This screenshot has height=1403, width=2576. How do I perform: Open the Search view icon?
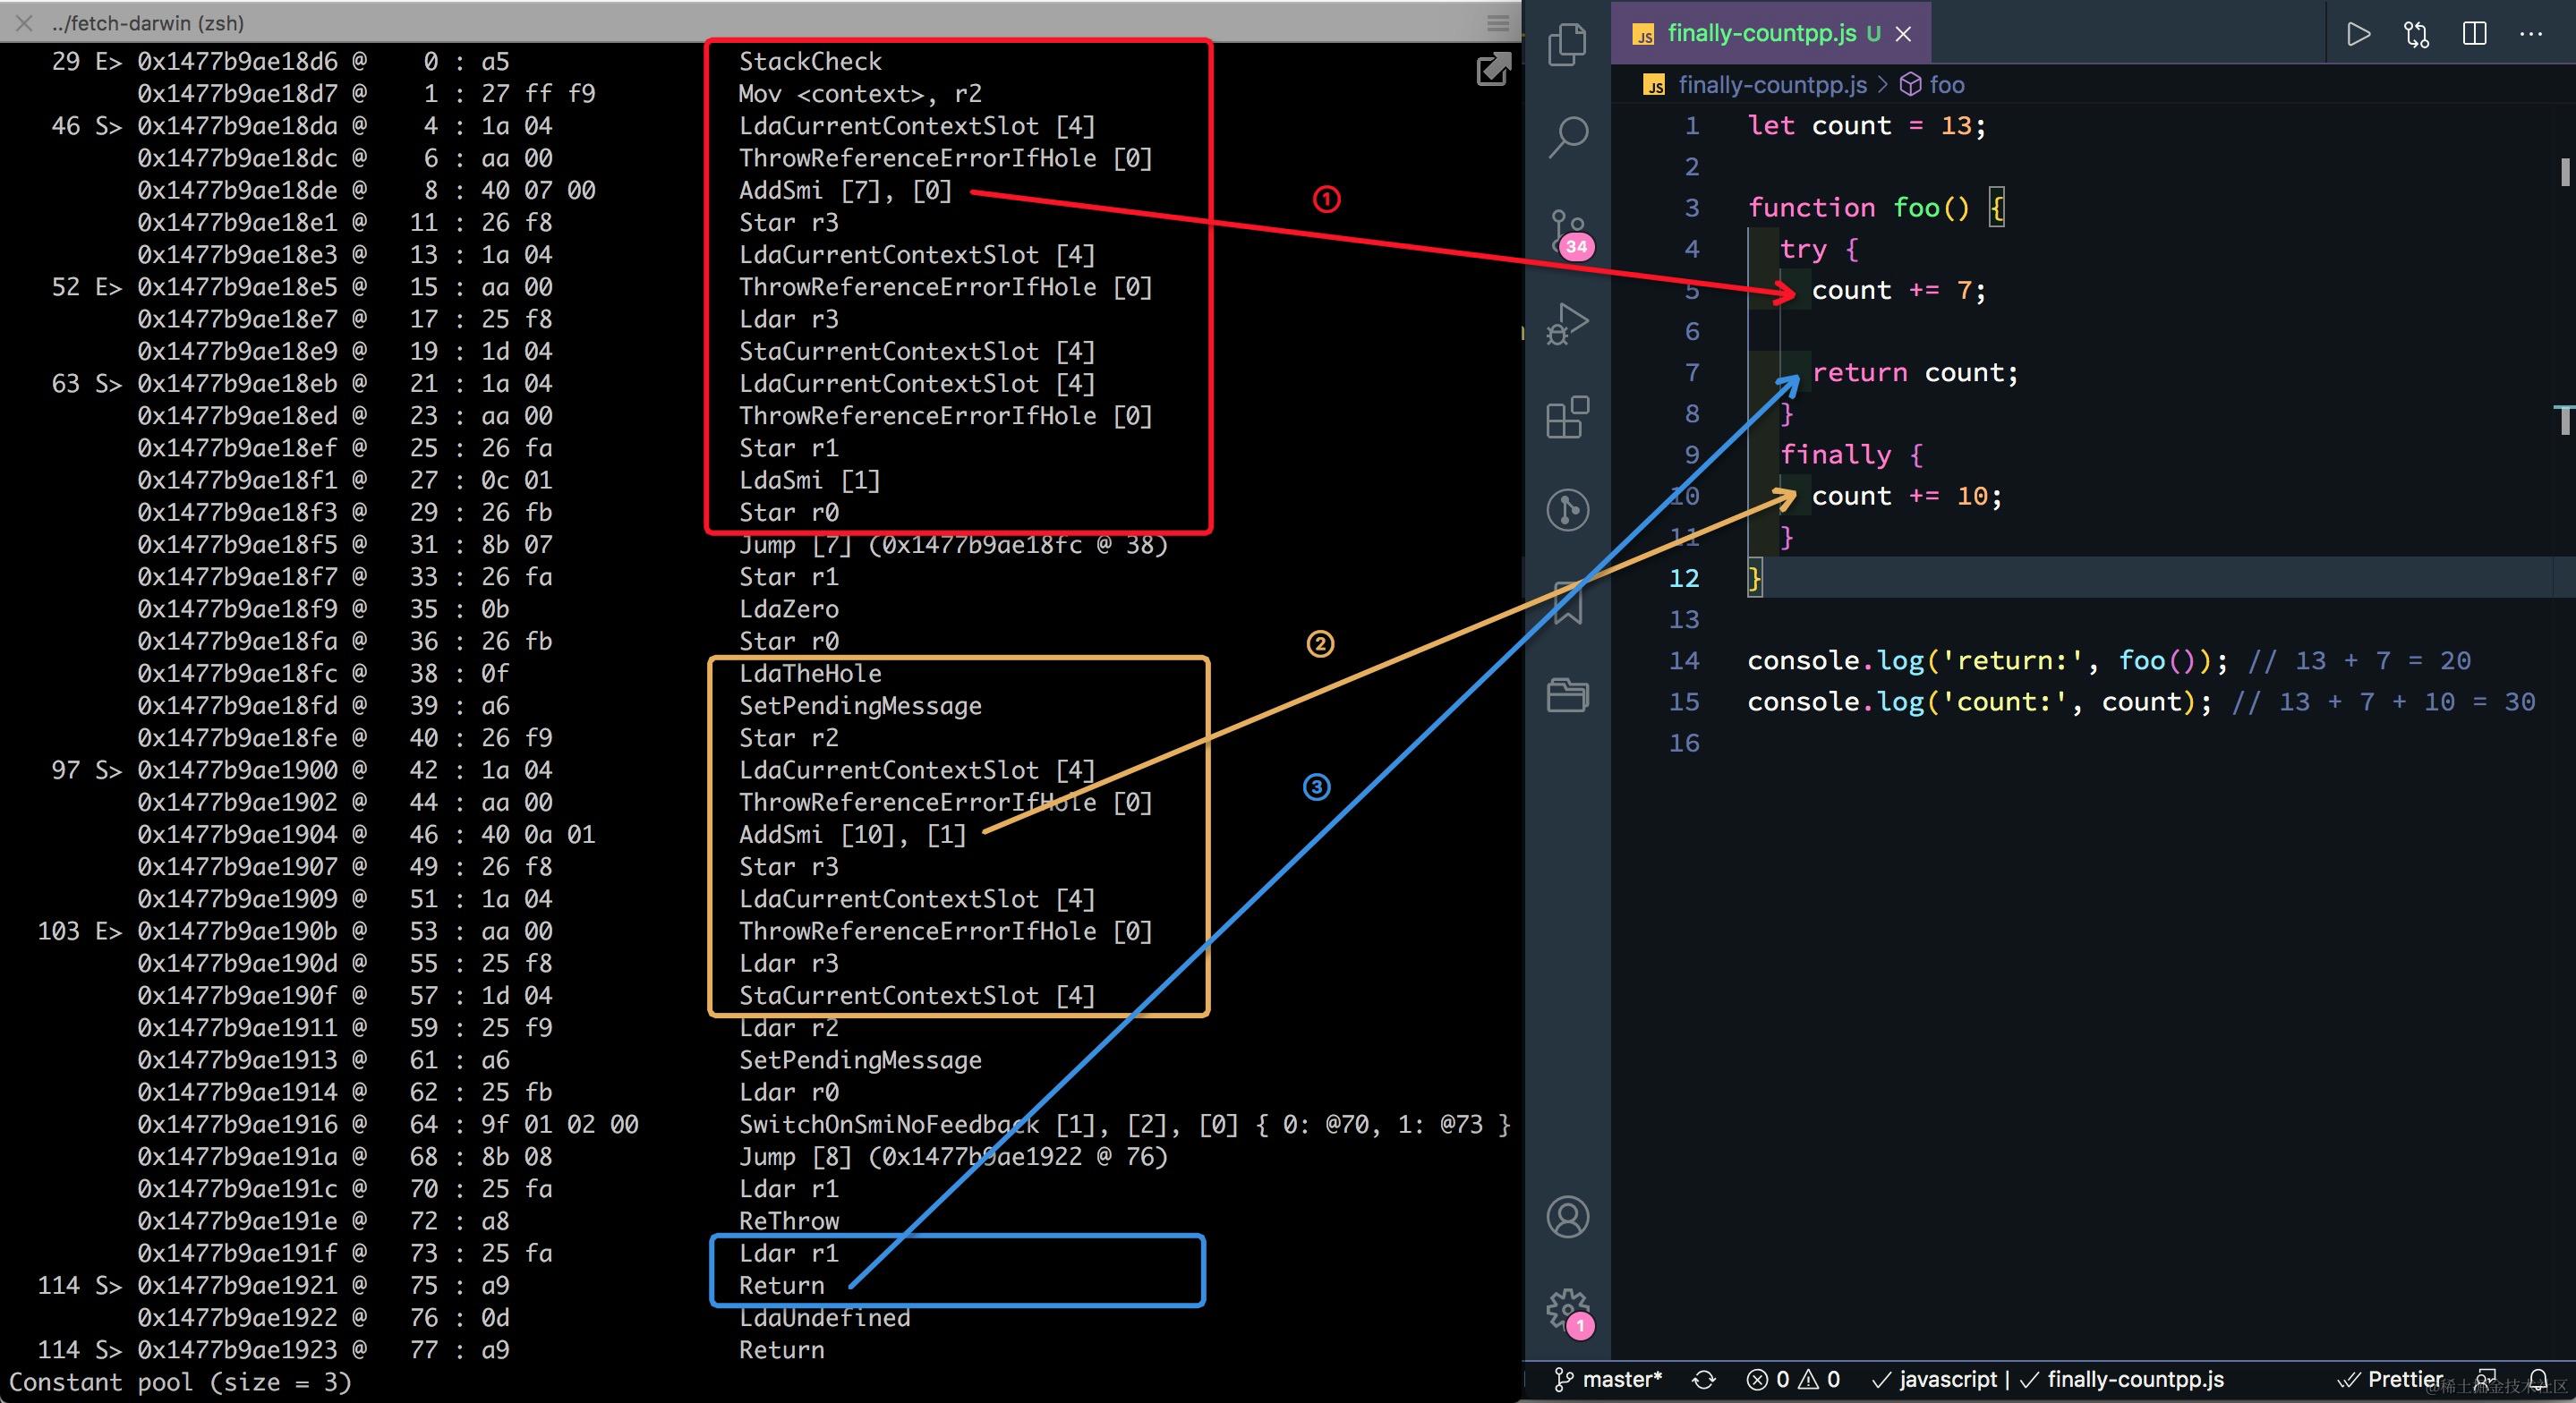(x=1567, y=136)
